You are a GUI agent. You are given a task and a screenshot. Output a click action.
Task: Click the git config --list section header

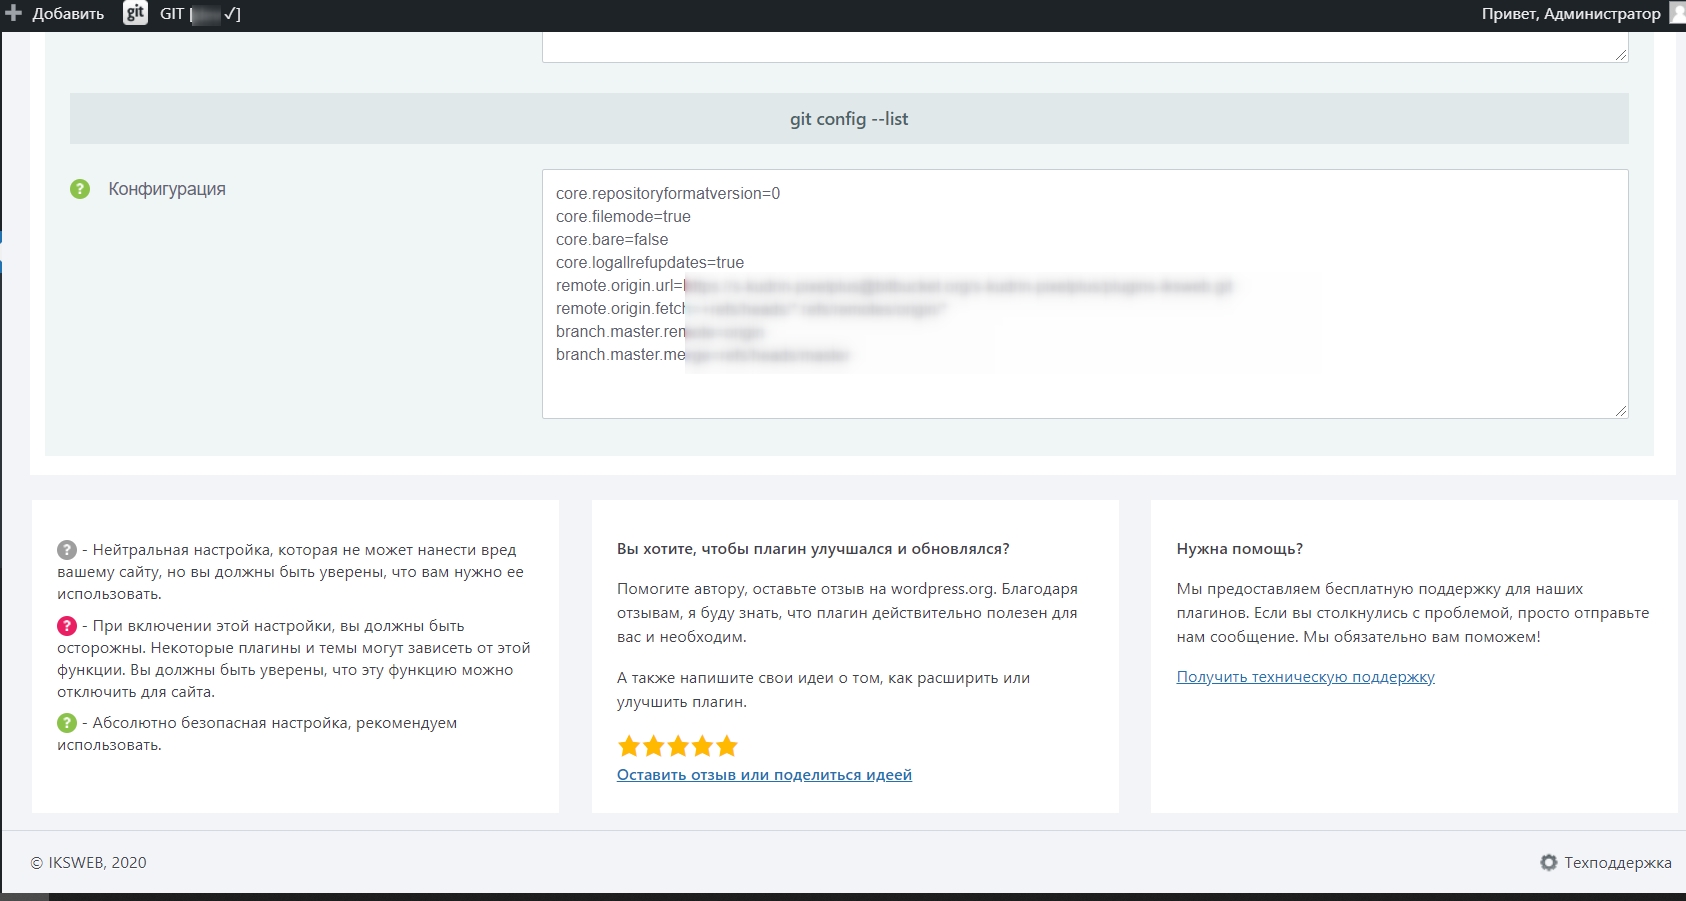(x=849, y=119)
